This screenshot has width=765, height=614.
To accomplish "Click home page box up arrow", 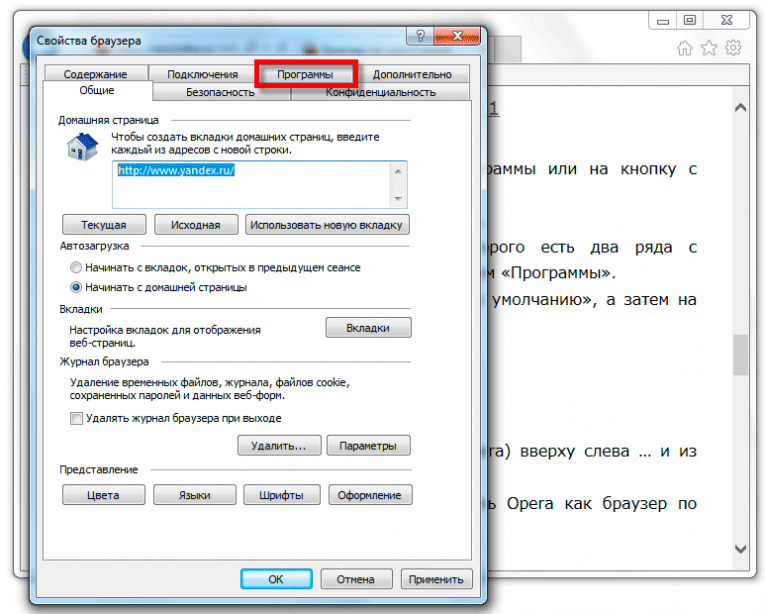I will 398,171.
